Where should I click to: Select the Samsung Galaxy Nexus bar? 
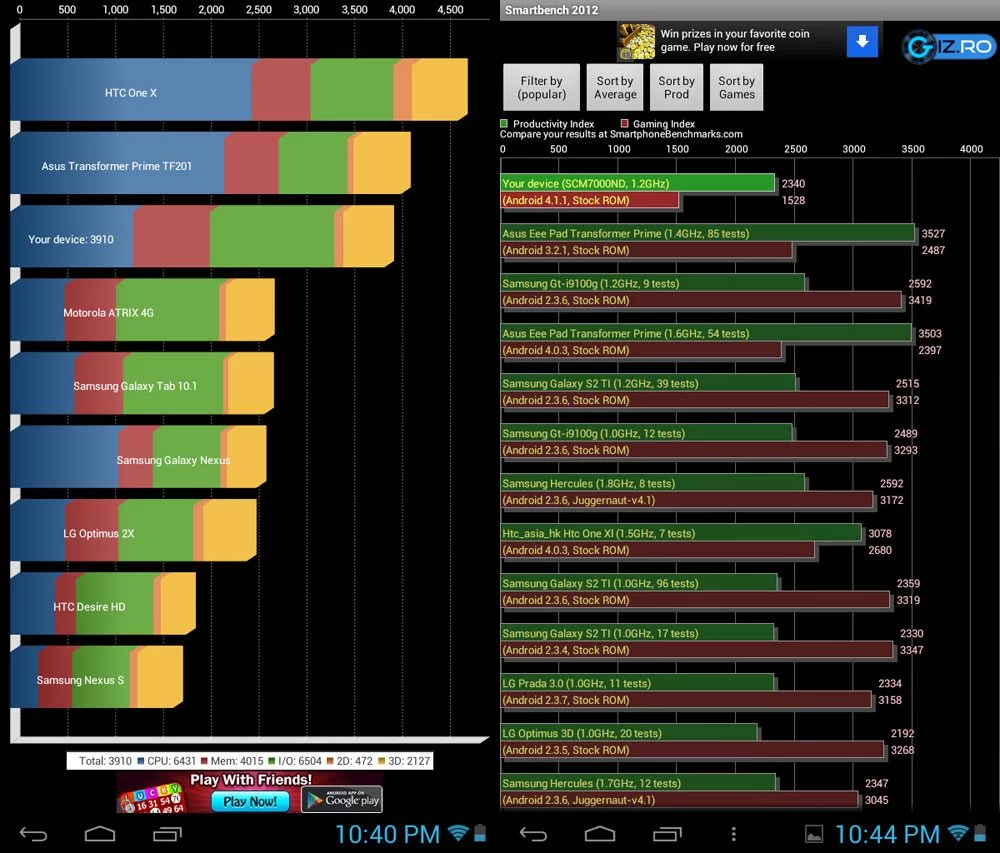tap(138, 456)
